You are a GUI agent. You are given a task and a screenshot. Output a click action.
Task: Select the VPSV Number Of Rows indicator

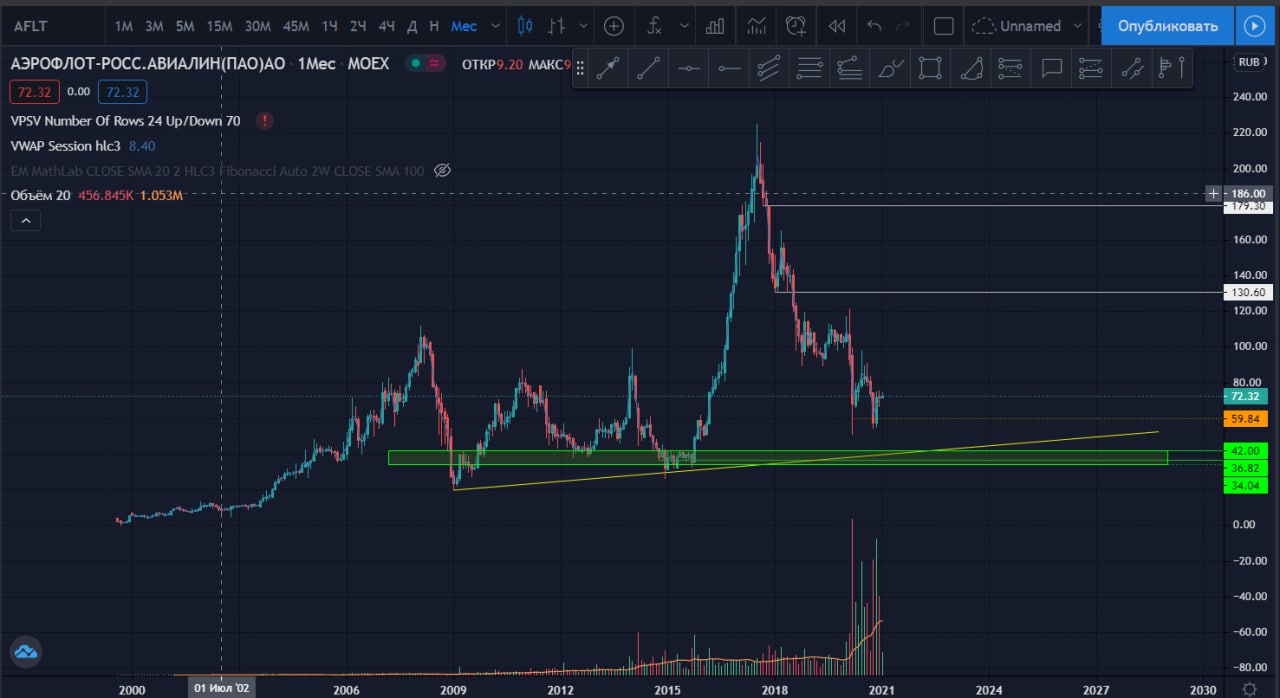coord(126,121)
